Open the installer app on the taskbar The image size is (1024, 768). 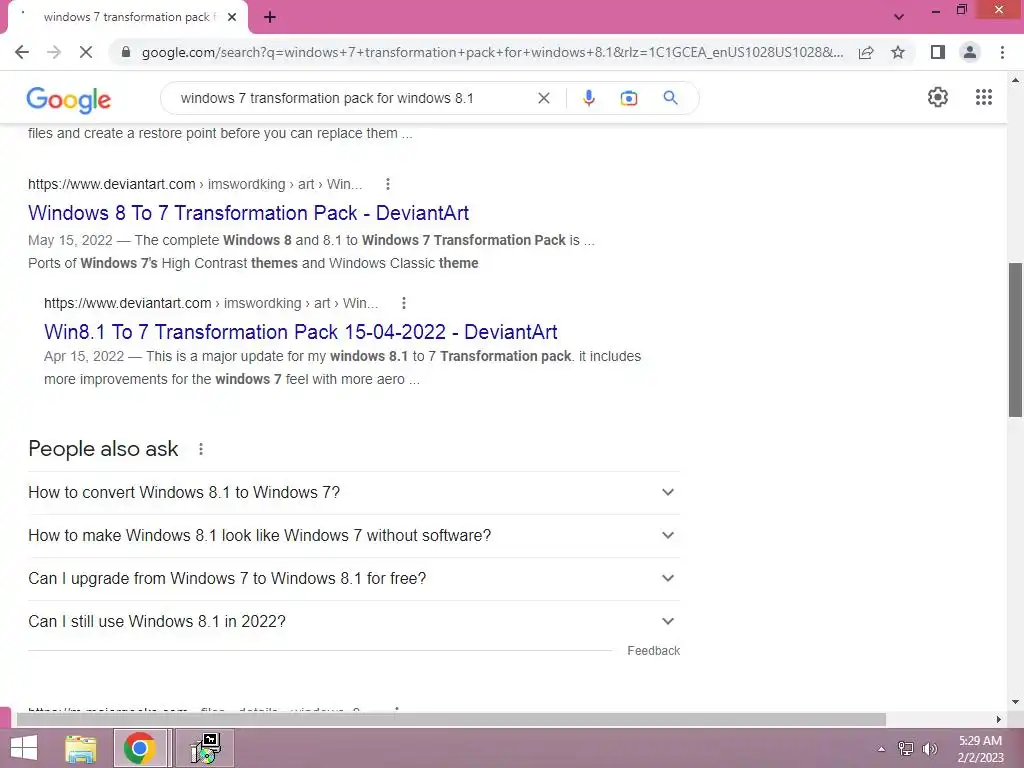(x=205, y=748)
